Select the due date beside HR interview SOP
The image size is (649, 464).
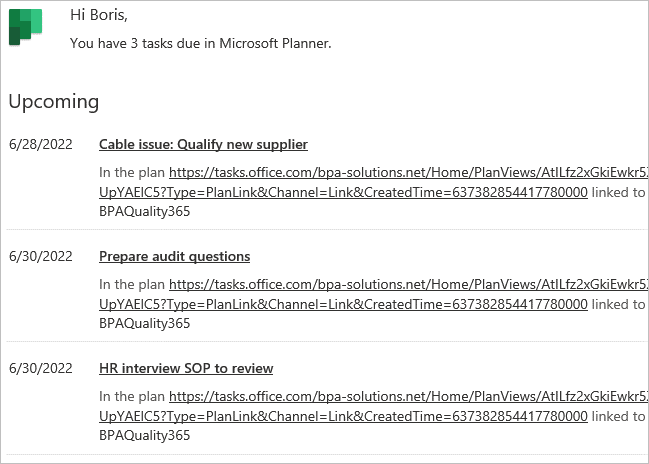coord(41,368)
